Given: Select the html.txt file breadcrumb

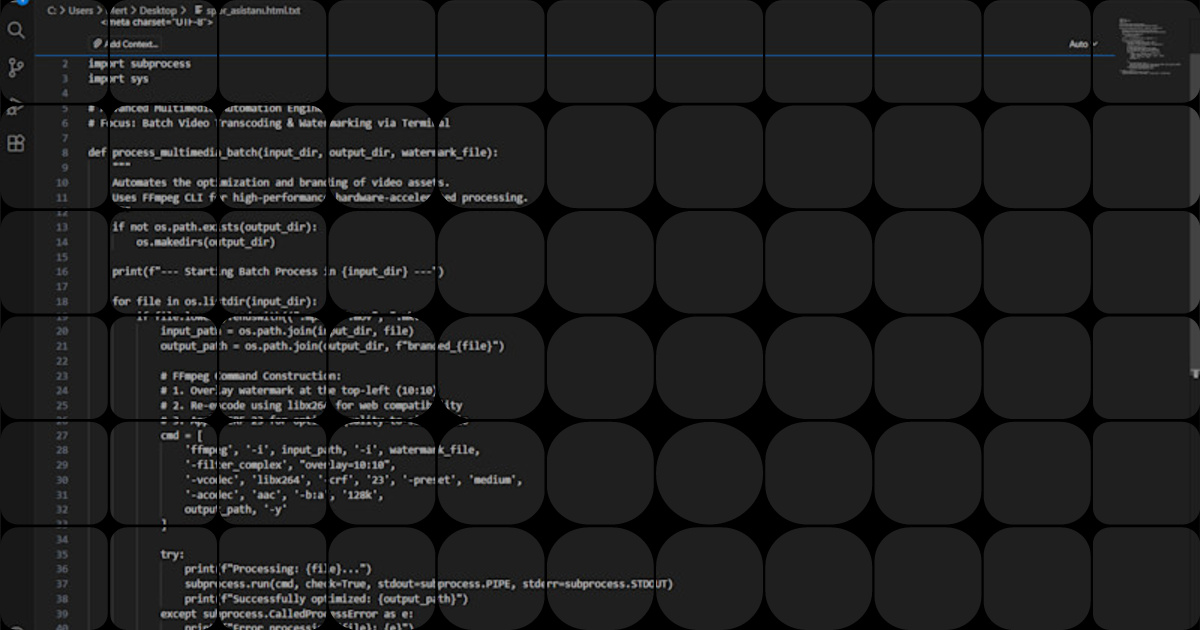Looking at the screenshot, I should coord(253,10).
